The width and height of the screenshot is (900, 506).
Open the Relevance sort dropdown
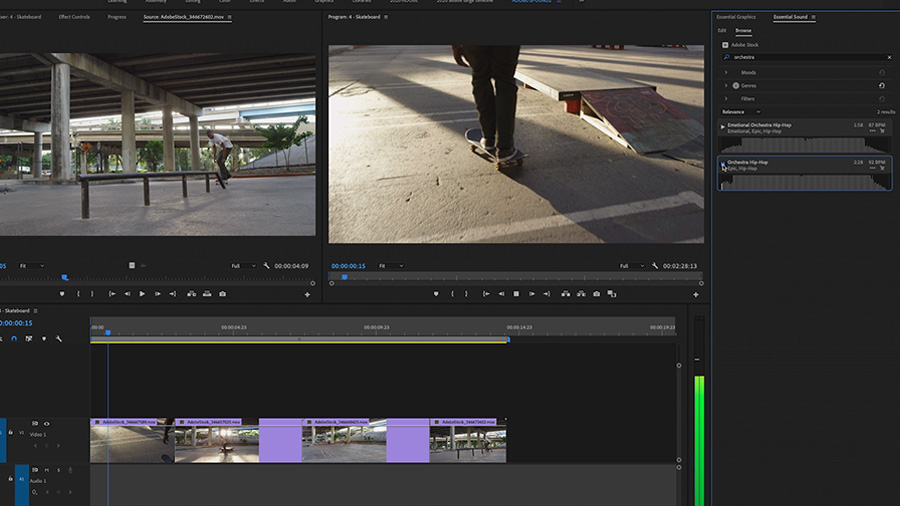click(740, 112)
